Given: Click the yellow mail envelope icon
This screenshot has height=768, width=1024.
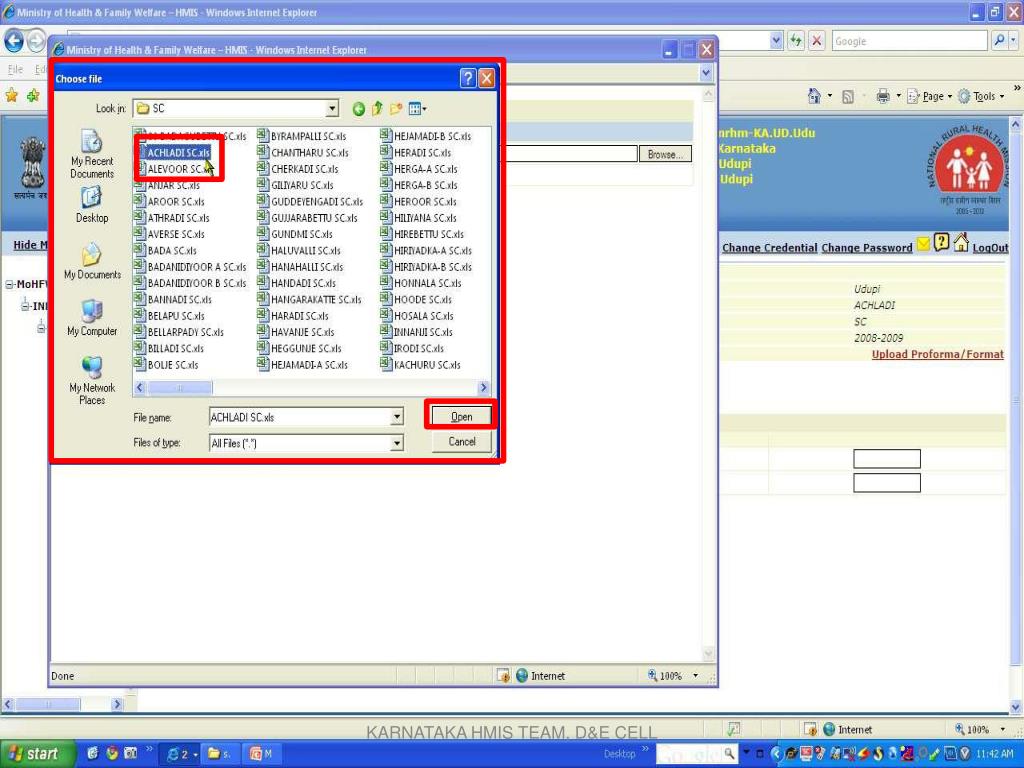Looking at the screenshot, I should point(923,244).
